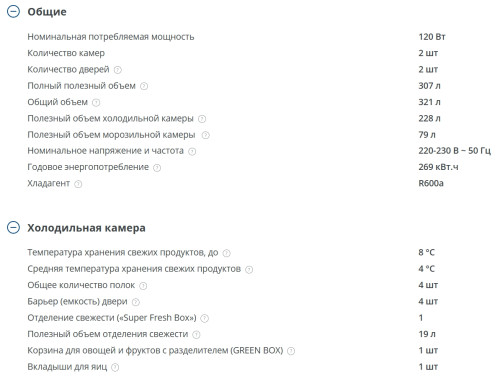
Task: Click help icon for Полезный объем морозильной камеры
Action: click(206, 135)
